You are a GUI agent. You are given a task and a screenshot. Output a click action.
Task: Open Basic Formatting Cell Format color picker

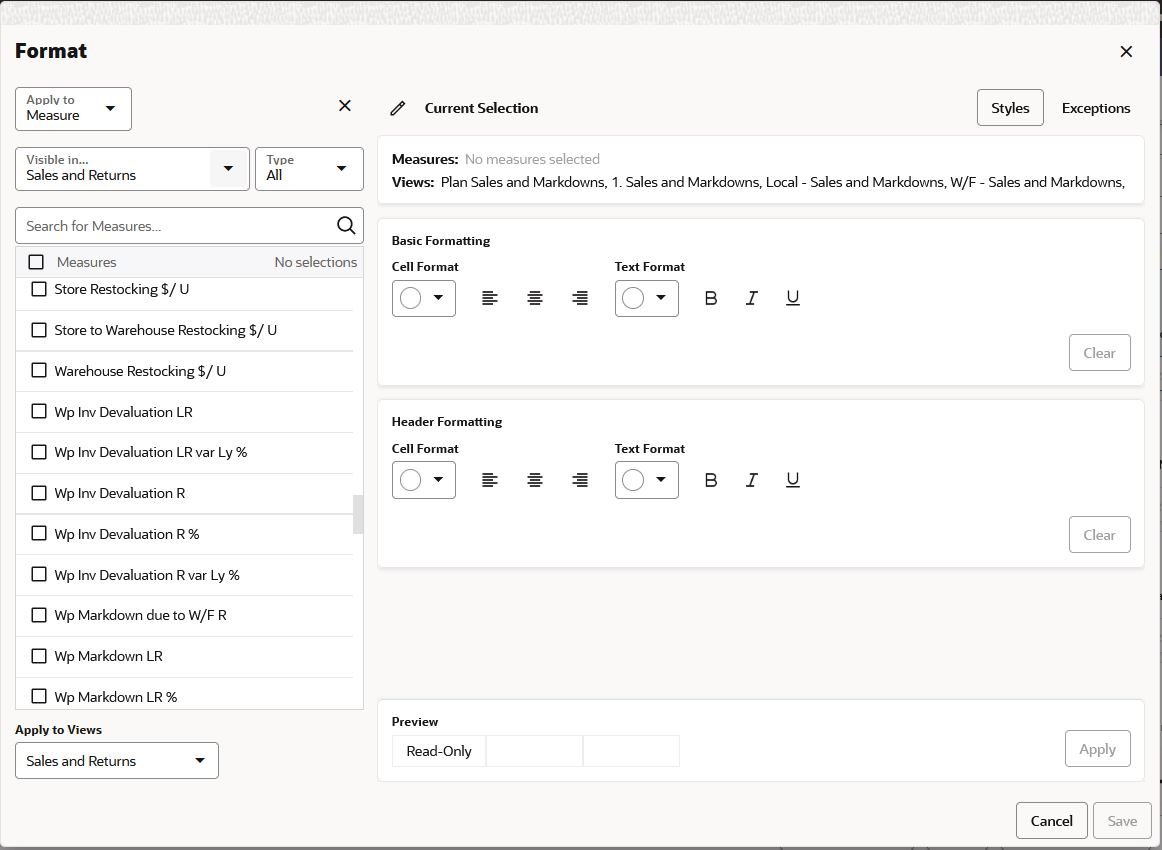(424, 298)
